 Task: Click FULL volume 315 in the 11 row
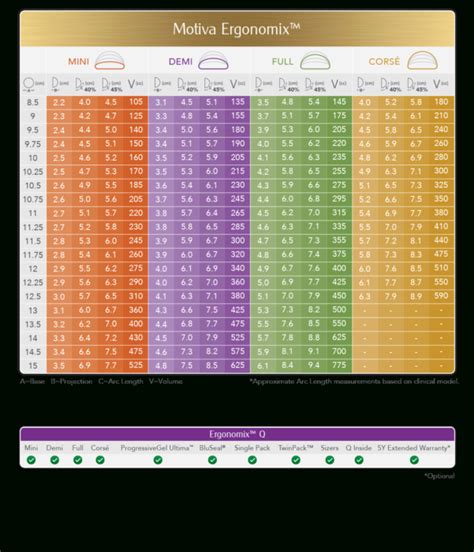339,213
